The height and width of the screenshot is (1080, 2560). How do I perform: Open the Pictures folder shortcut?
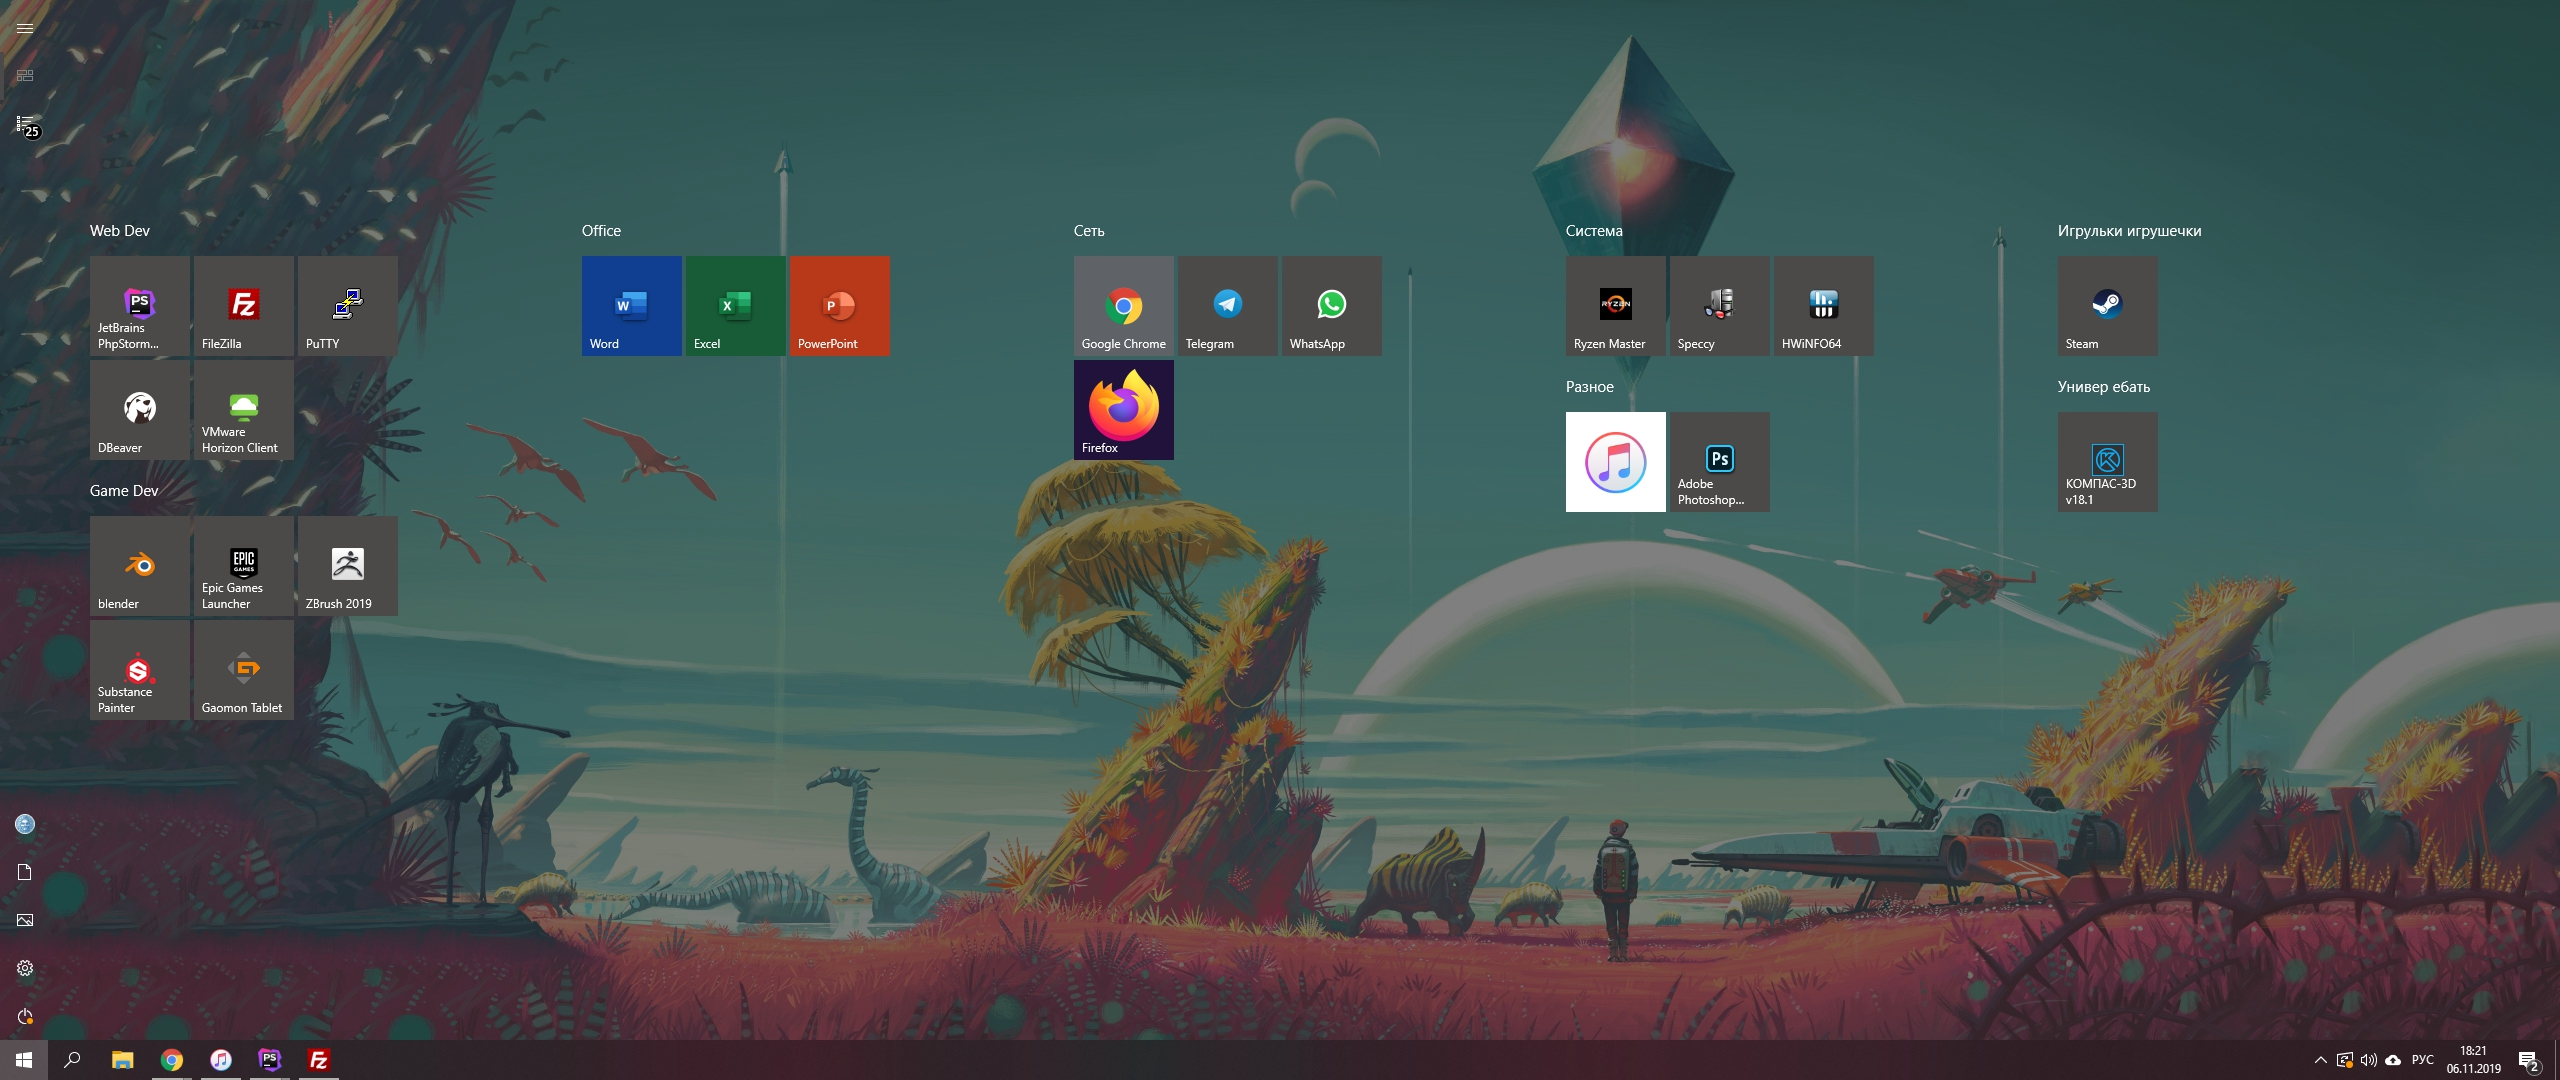[25, 920]
